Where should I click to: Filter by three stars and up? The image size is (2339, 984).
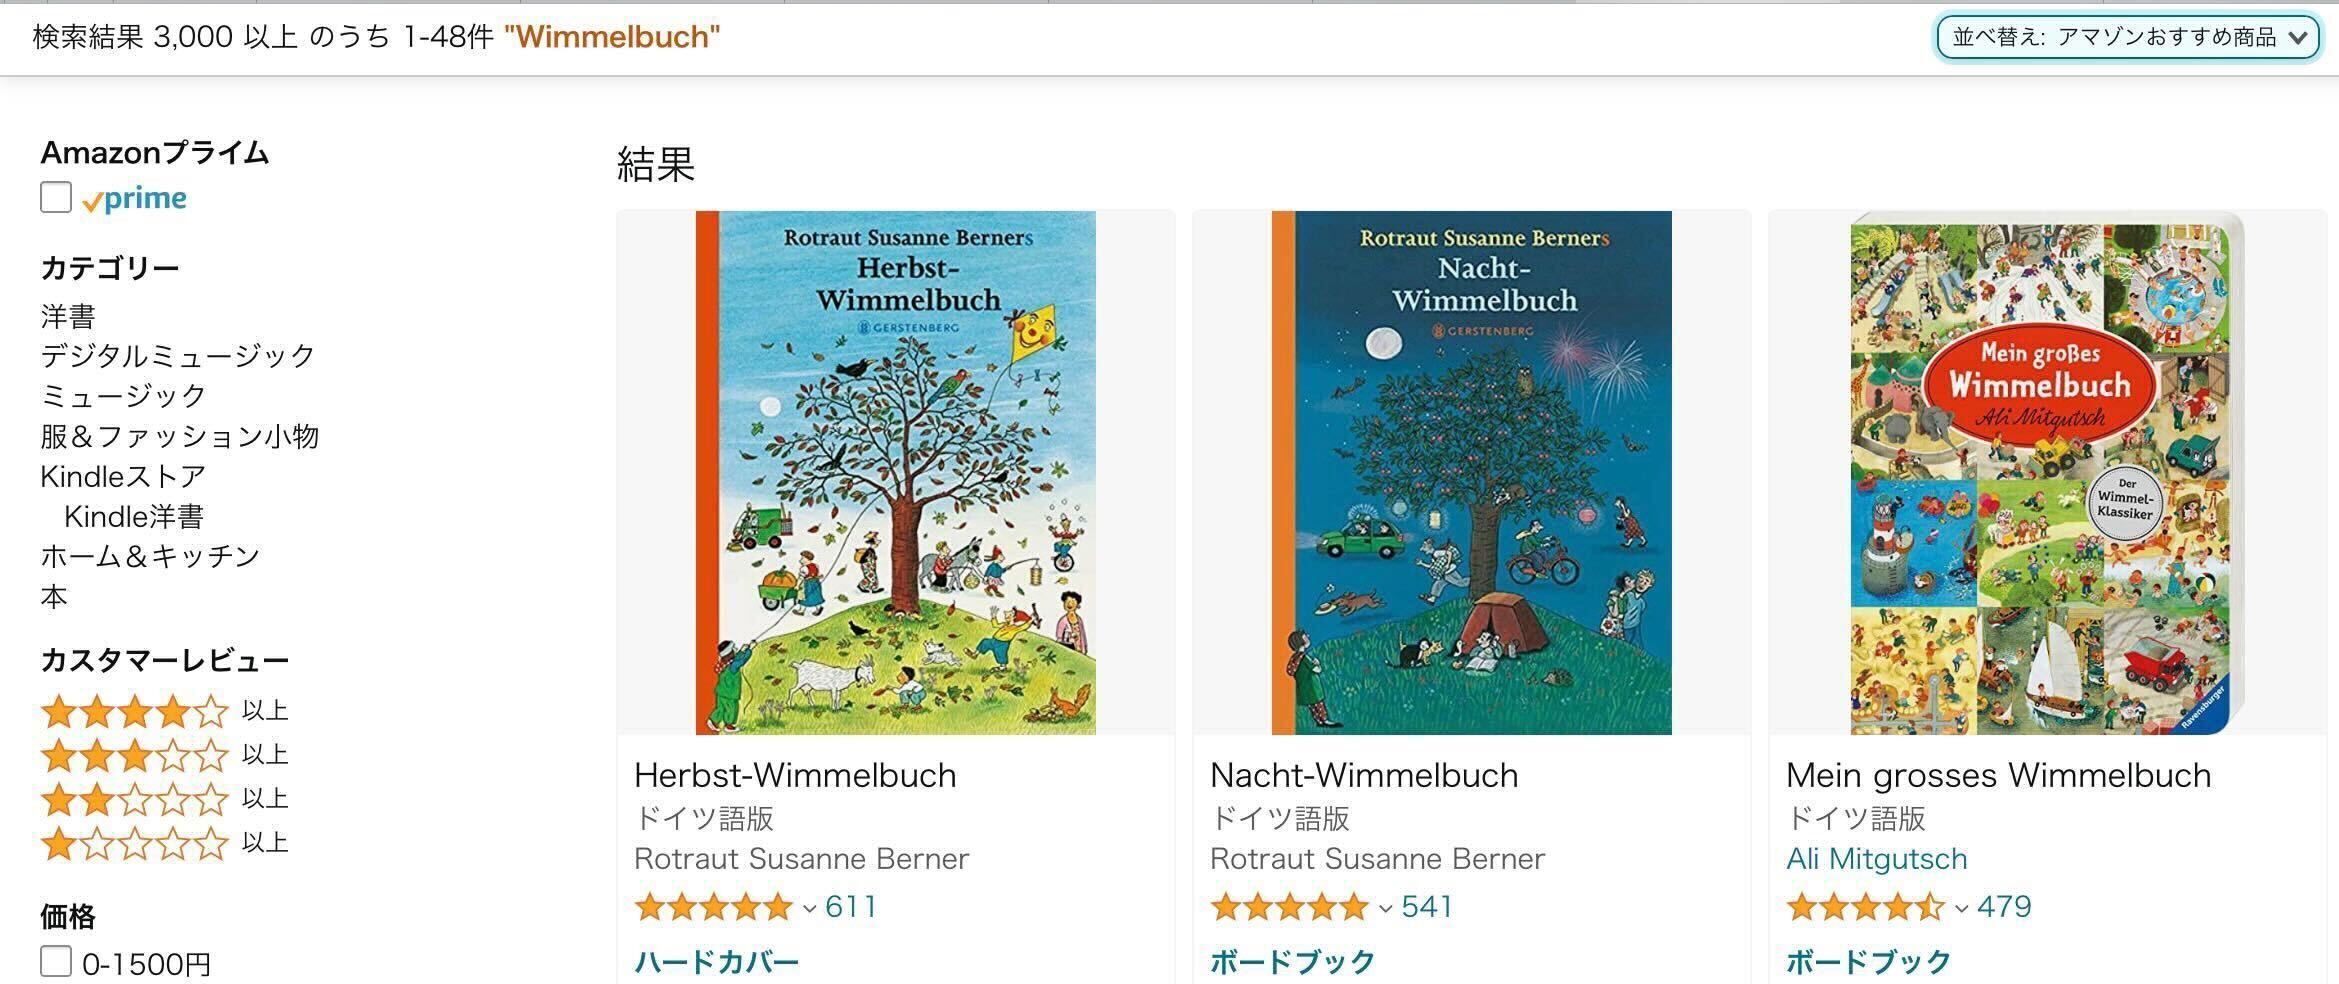[135, 756]
